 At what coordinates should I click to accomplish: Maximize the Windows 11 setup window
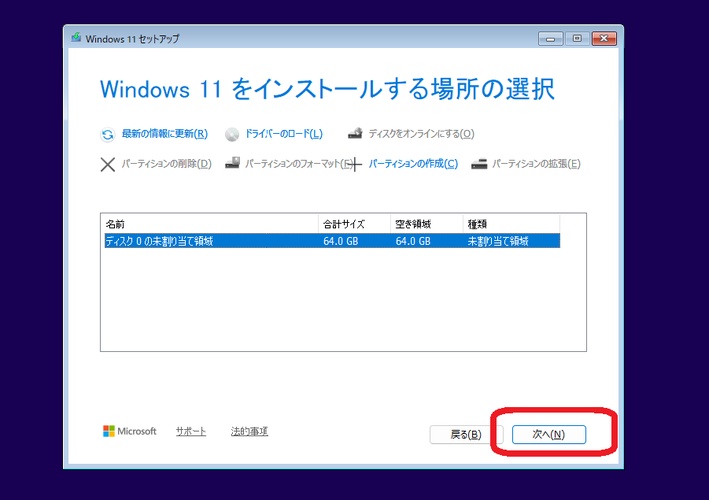(x=577, y=39)
